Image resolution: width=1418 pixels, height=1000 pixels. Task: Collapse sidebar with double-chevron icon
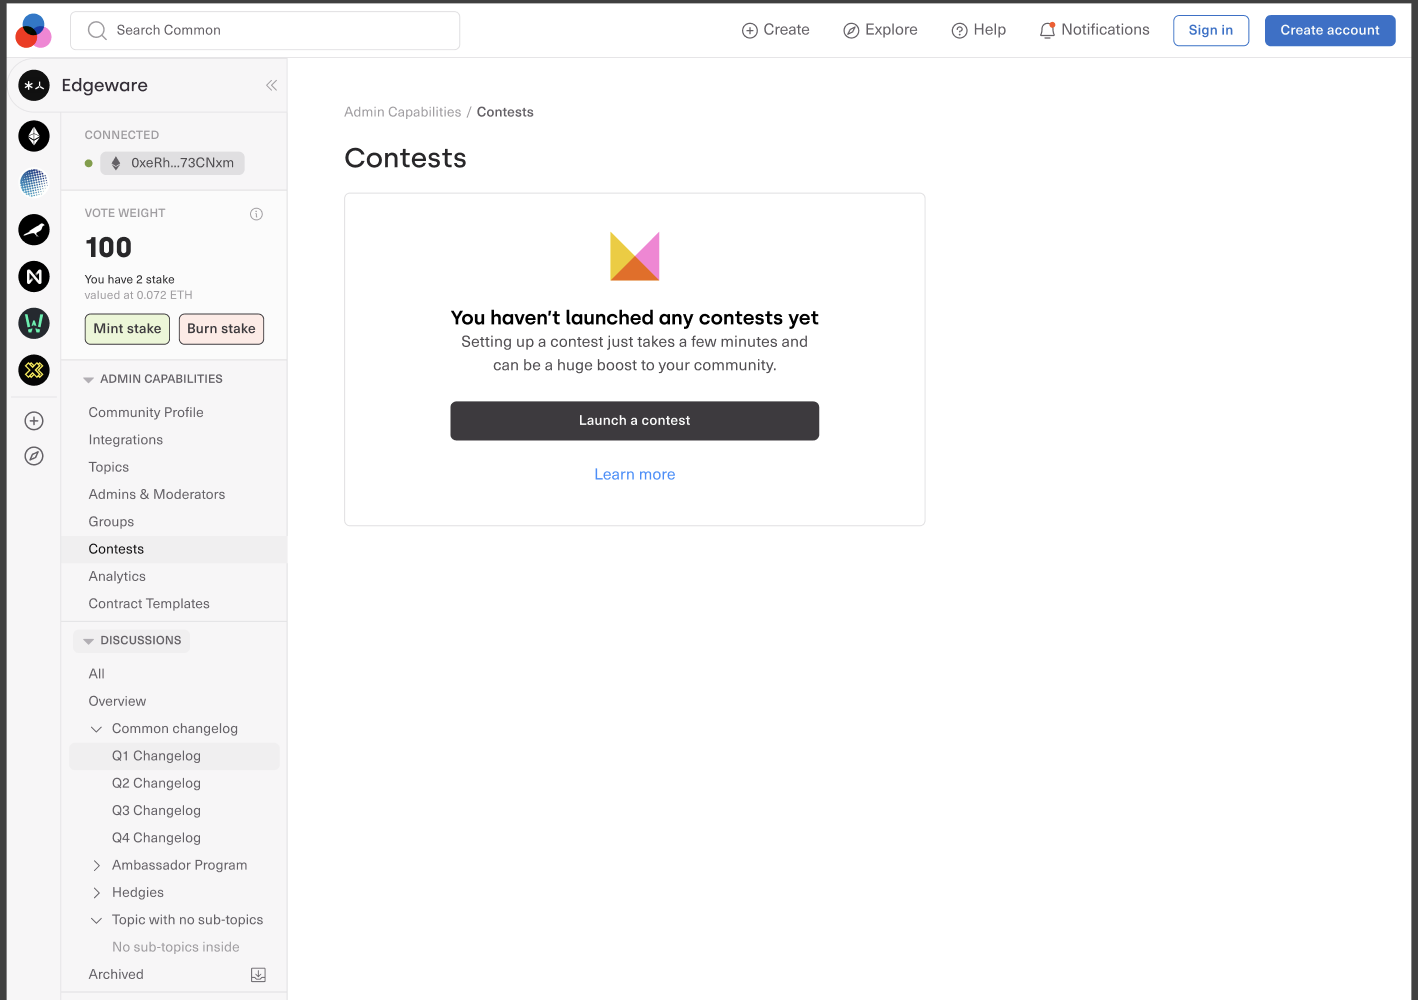pyautogui.click(x=271, y=85)
